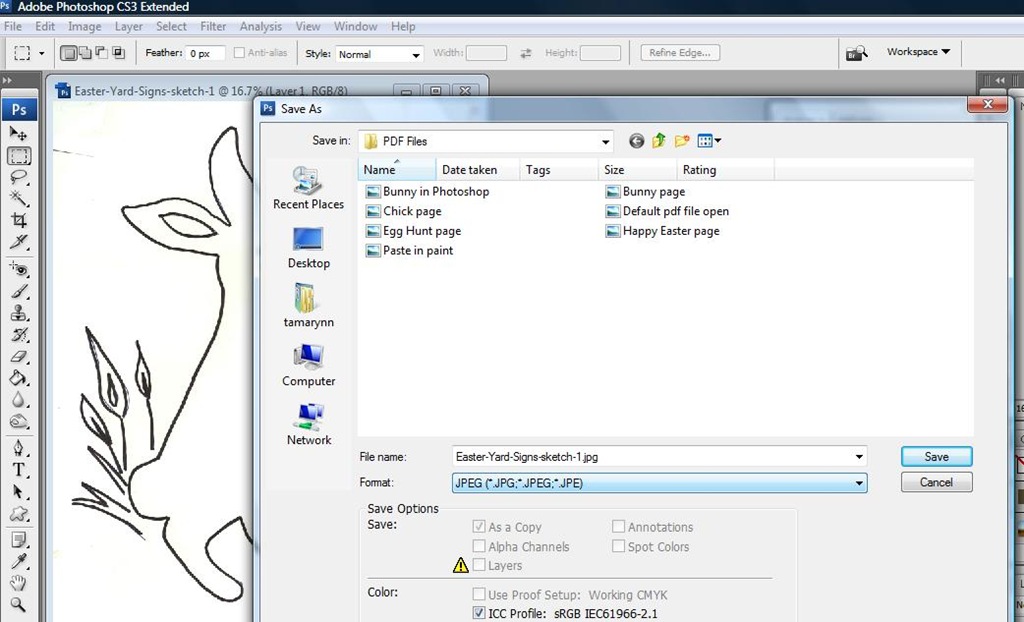Toggle the Alpha Channels checkbox
This screenshot has height=622, width=1024.
pos(479,546)
